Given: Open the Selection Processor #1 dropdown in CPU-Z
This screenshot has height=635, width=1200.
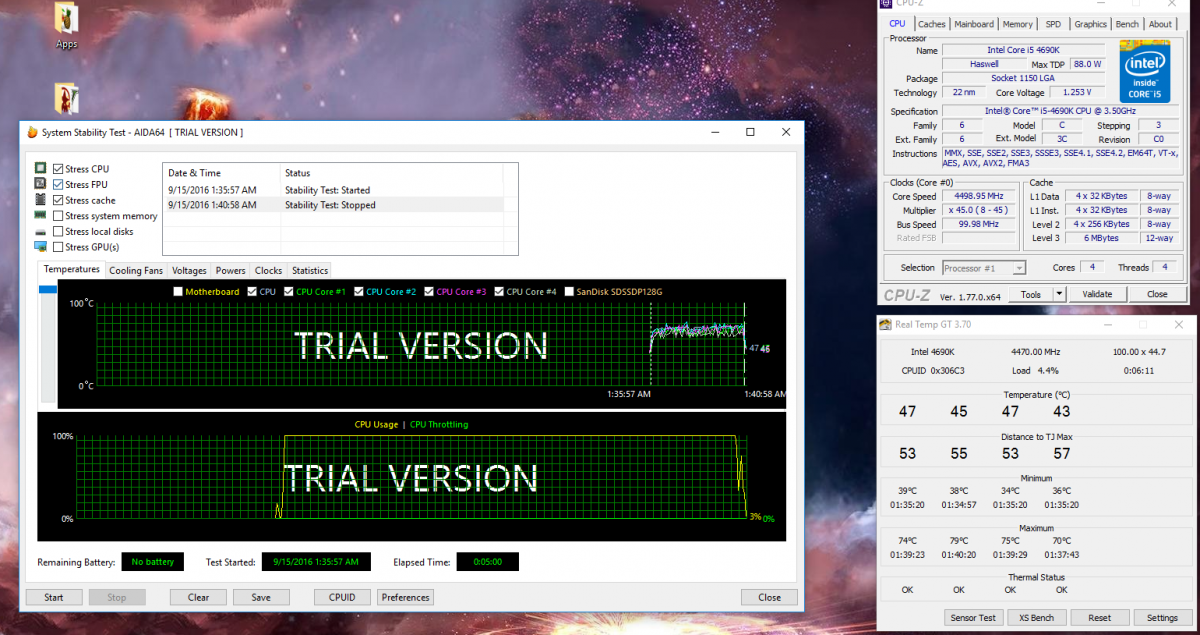Looking at the screenshot, I should (984, 268).
